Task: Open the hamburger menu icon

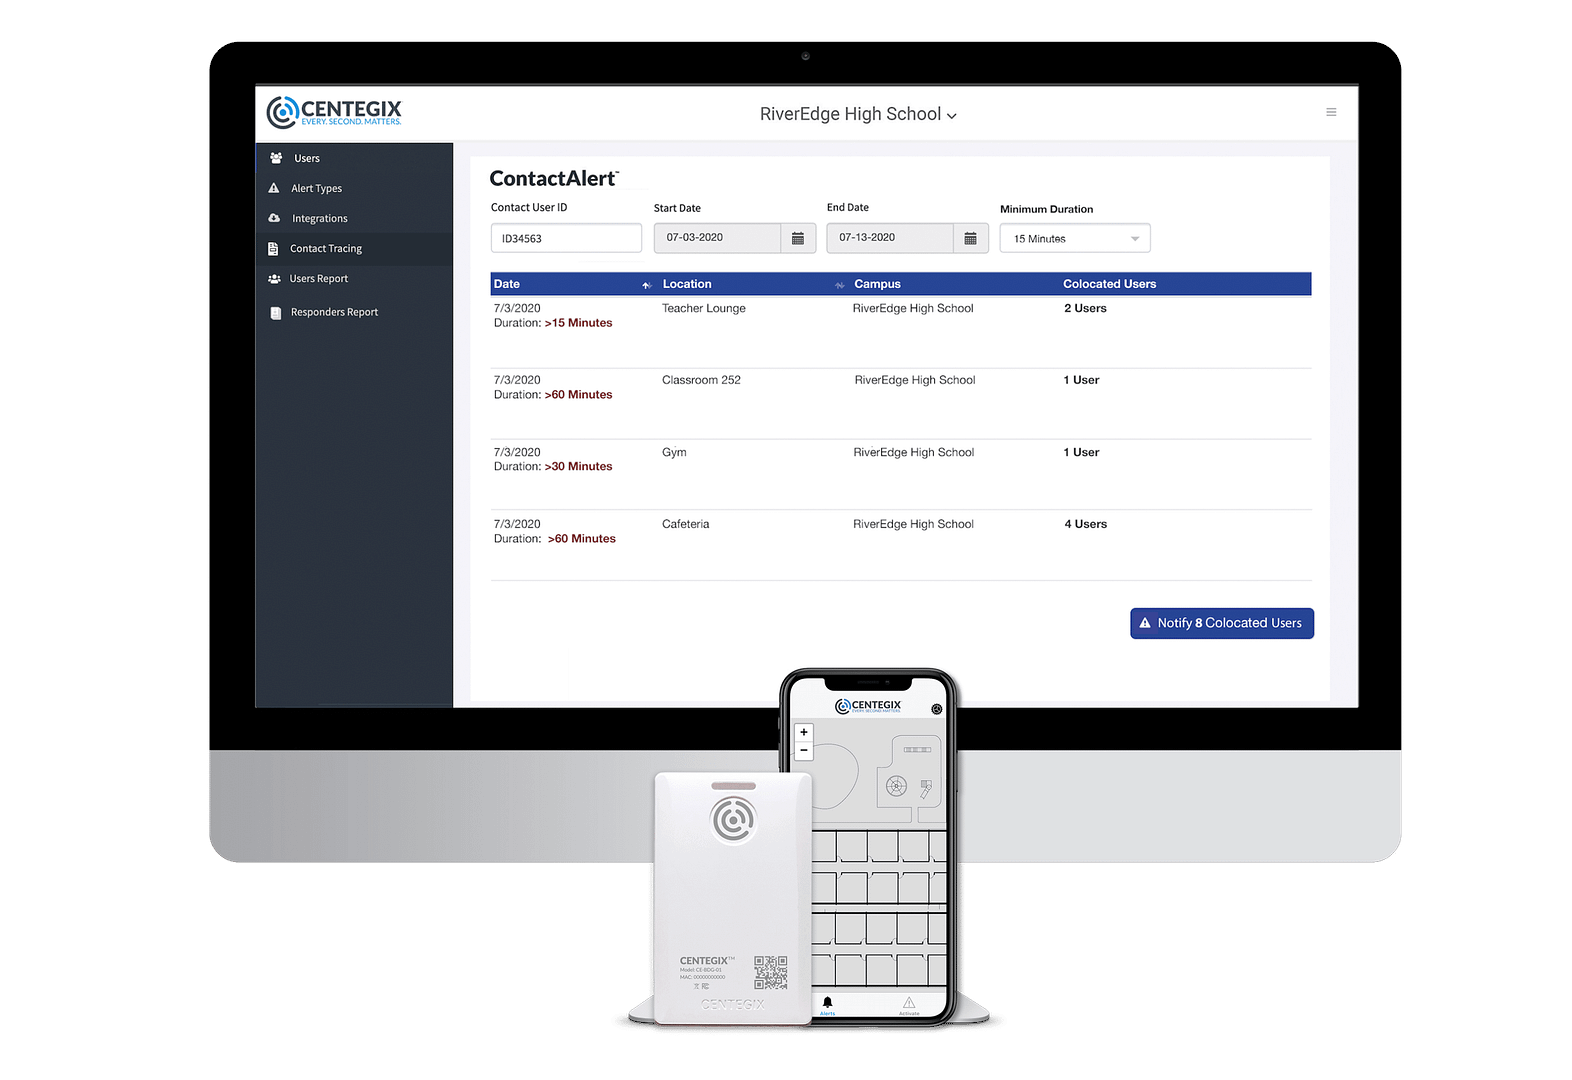Action: 1331,112
